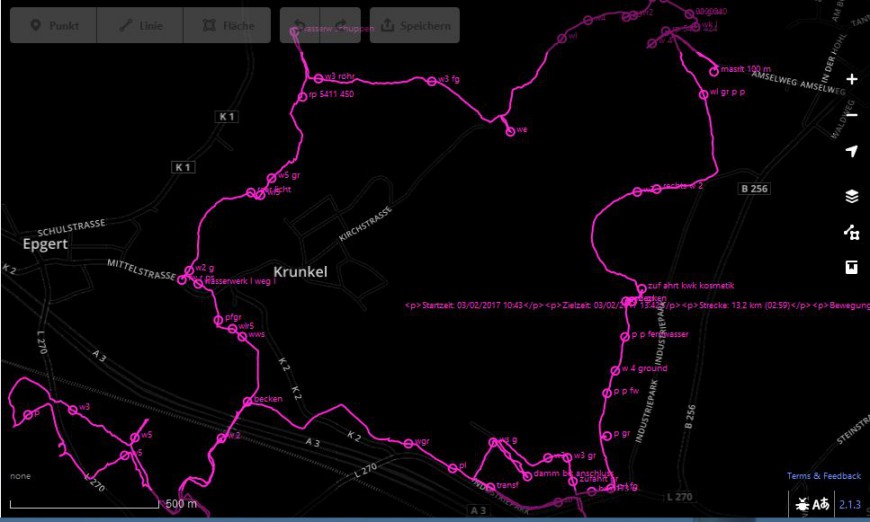Click the Speichern save button
The height and width of the screenshot is (522, 870).
pyautogui.click(x=414, y=25)
